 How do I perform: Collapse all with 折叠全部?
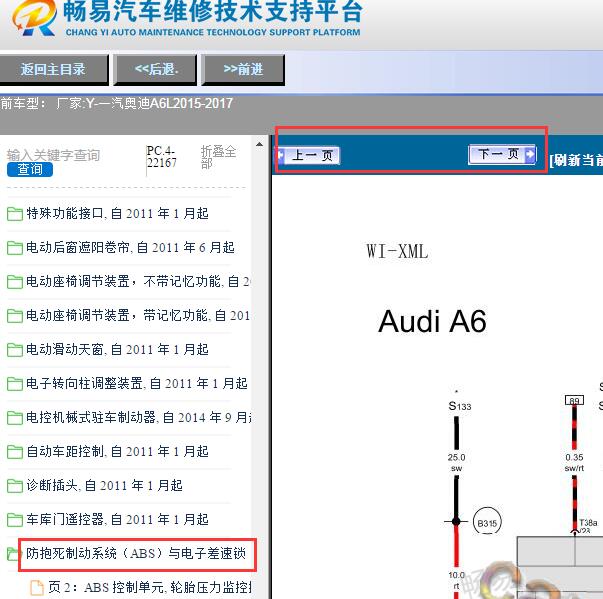pos(218,157)
